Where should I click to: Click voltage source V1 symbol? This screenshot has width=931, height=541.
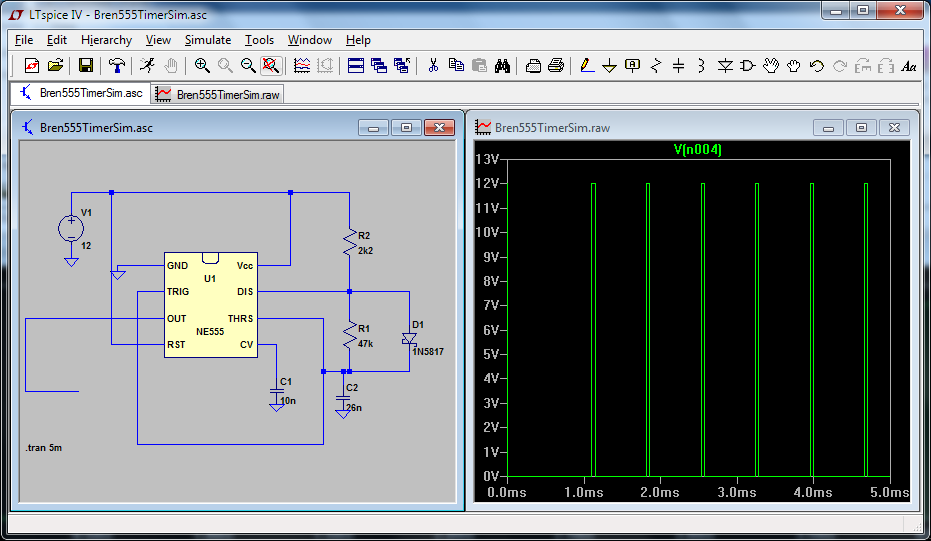click(x=71, y=229)
